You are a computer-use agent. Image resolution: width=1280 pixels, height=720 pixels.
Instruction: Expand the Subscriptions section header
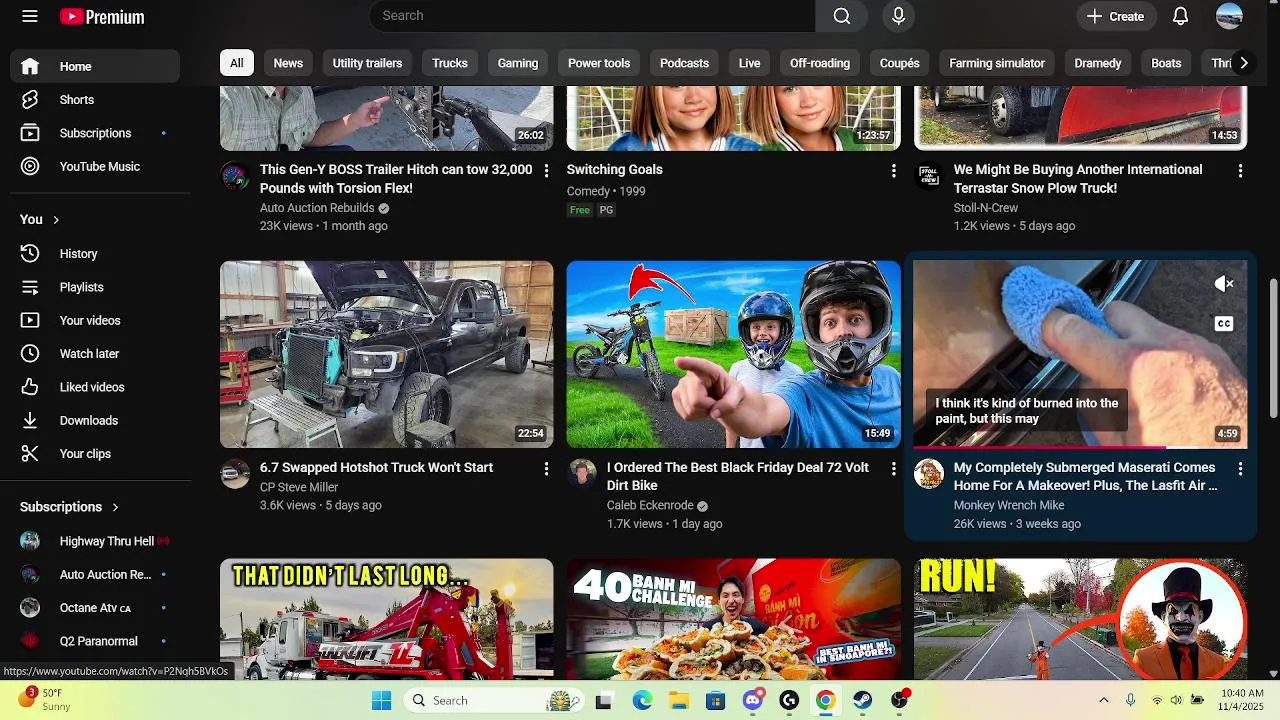(69, 507)
